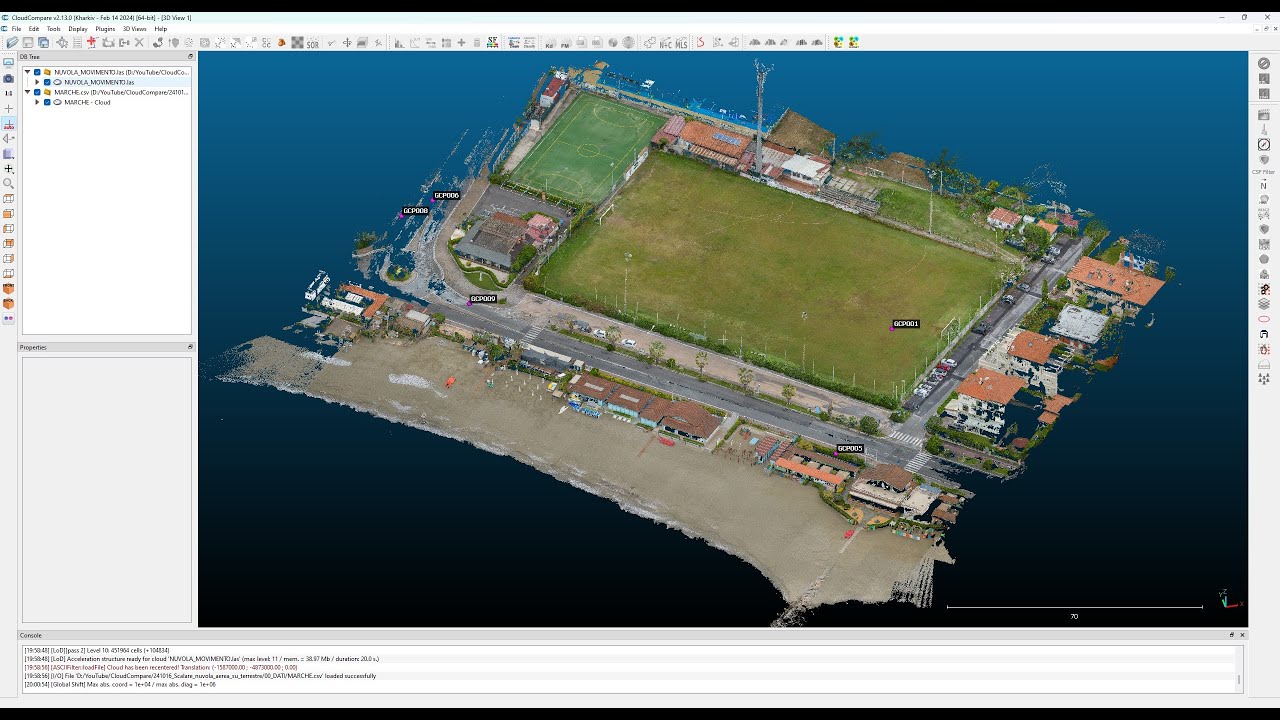Image resolution: width=1280 pixels, height=720 pixels.
Task: Click the Open file toolbar icon
Action: (x=12, y=42)
